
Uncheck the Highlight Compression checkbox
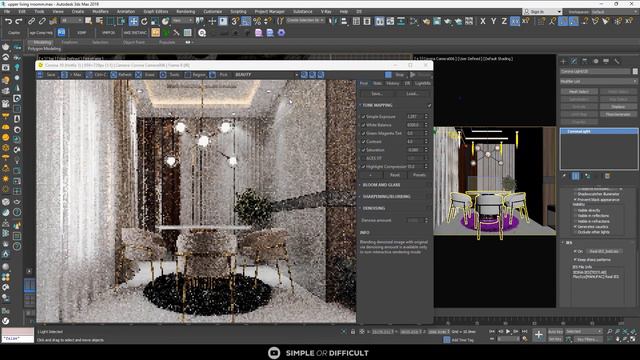pyautogui.click(x=363, y=167)
